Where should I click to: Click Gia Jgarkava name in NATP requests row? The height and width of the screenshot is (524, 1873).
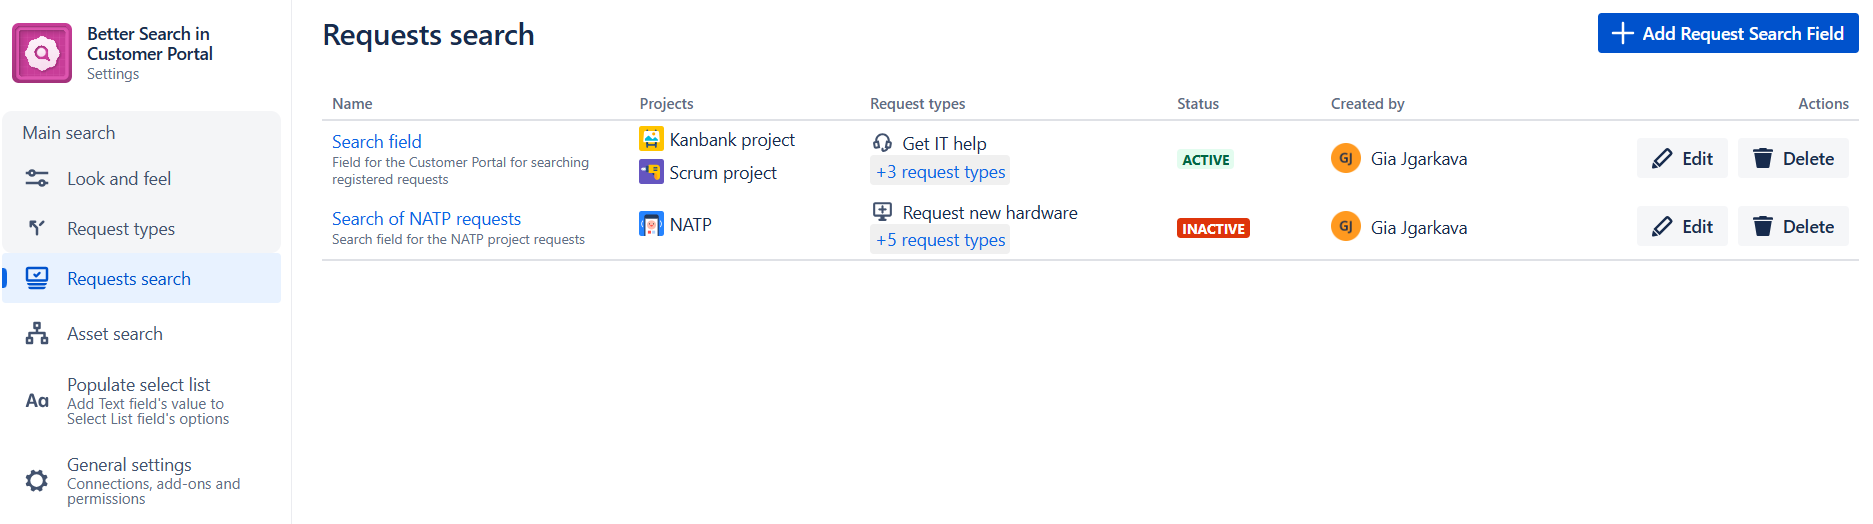[1419, 228]
